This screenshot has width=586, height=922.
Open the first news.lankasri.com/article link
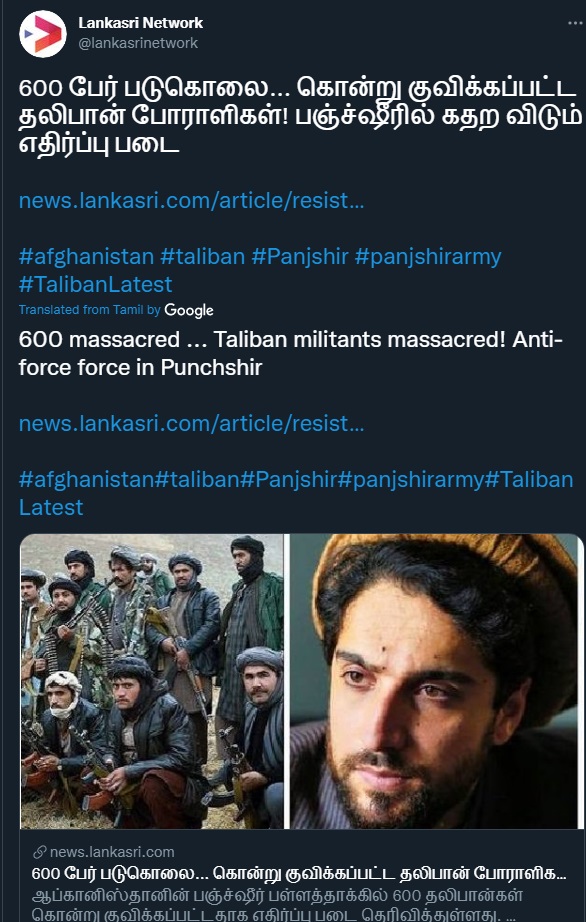192,201
